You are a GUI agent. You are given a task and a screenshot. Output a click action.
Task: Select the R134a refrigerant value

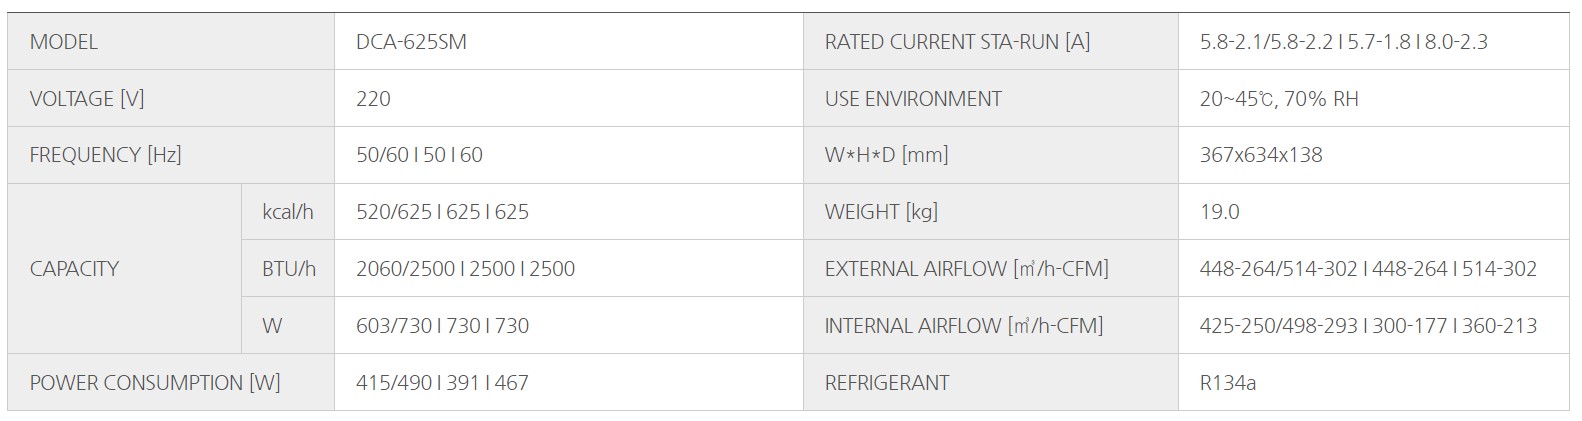coord(1228,383)
